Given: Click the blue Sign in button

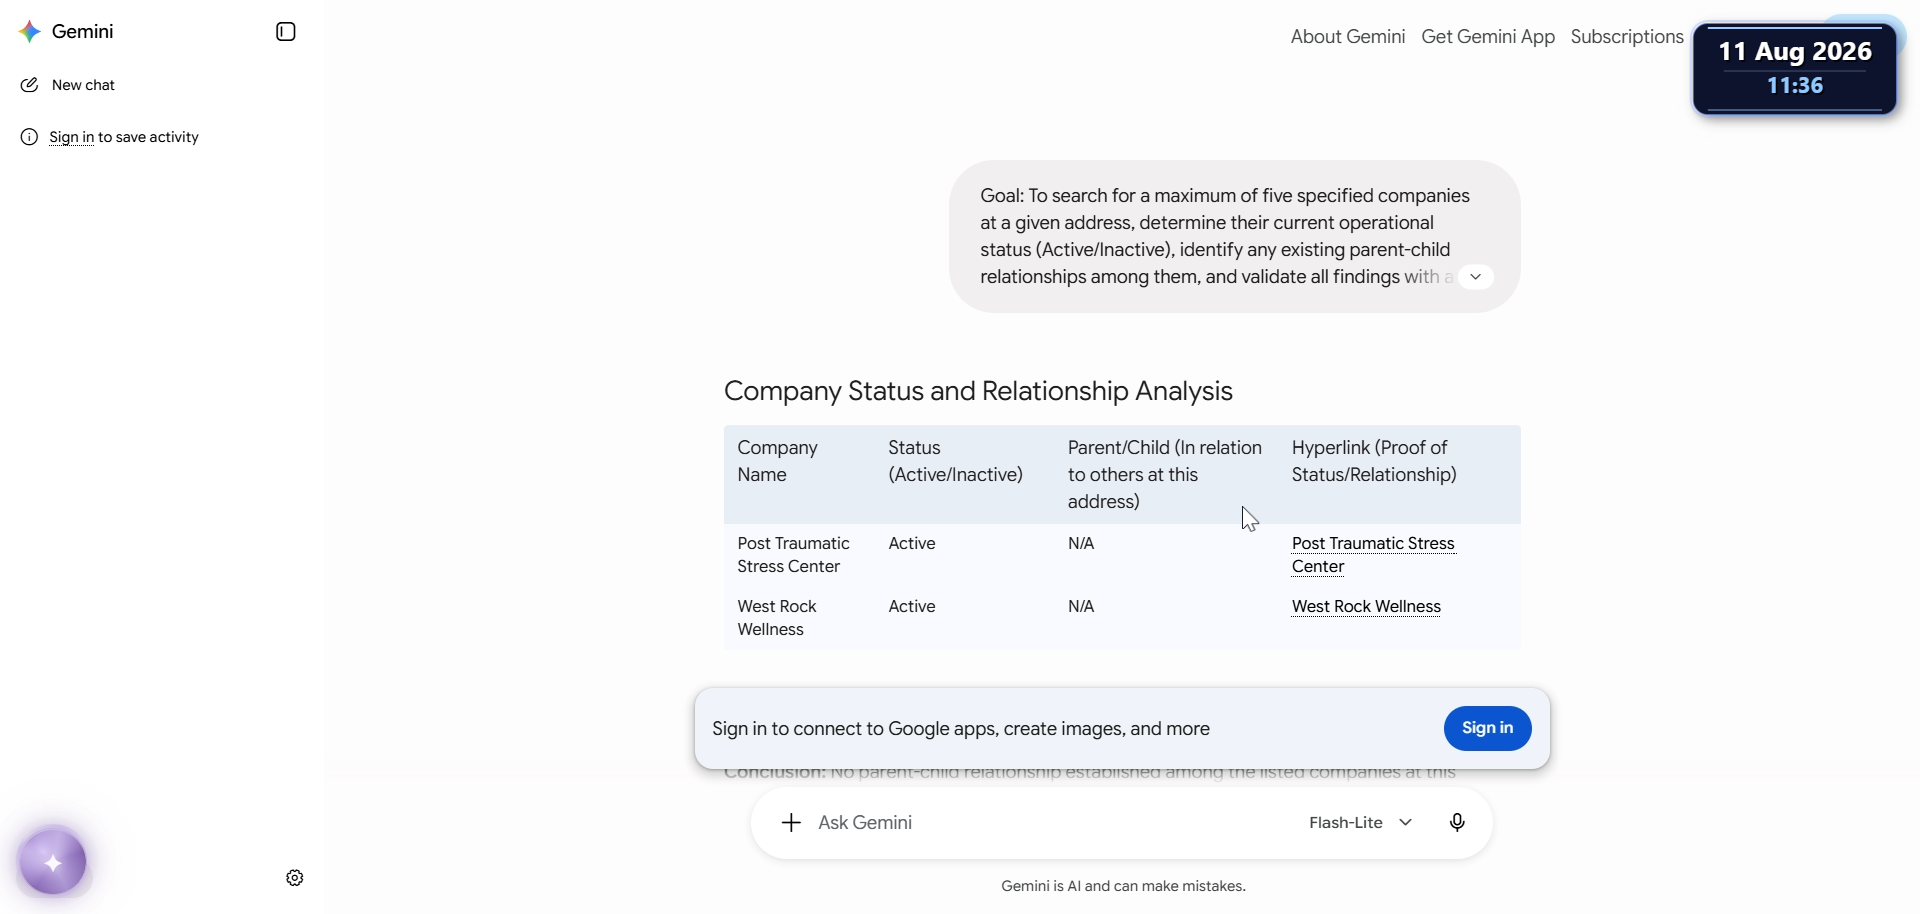Looking at the screenshot, I should [1488, 728].
